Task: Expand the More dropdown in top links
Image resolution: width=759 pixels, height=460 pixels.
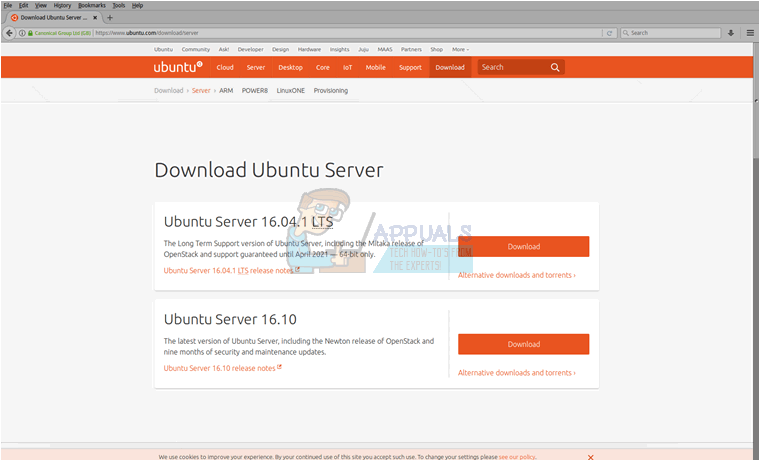Action: click(460, 49)
